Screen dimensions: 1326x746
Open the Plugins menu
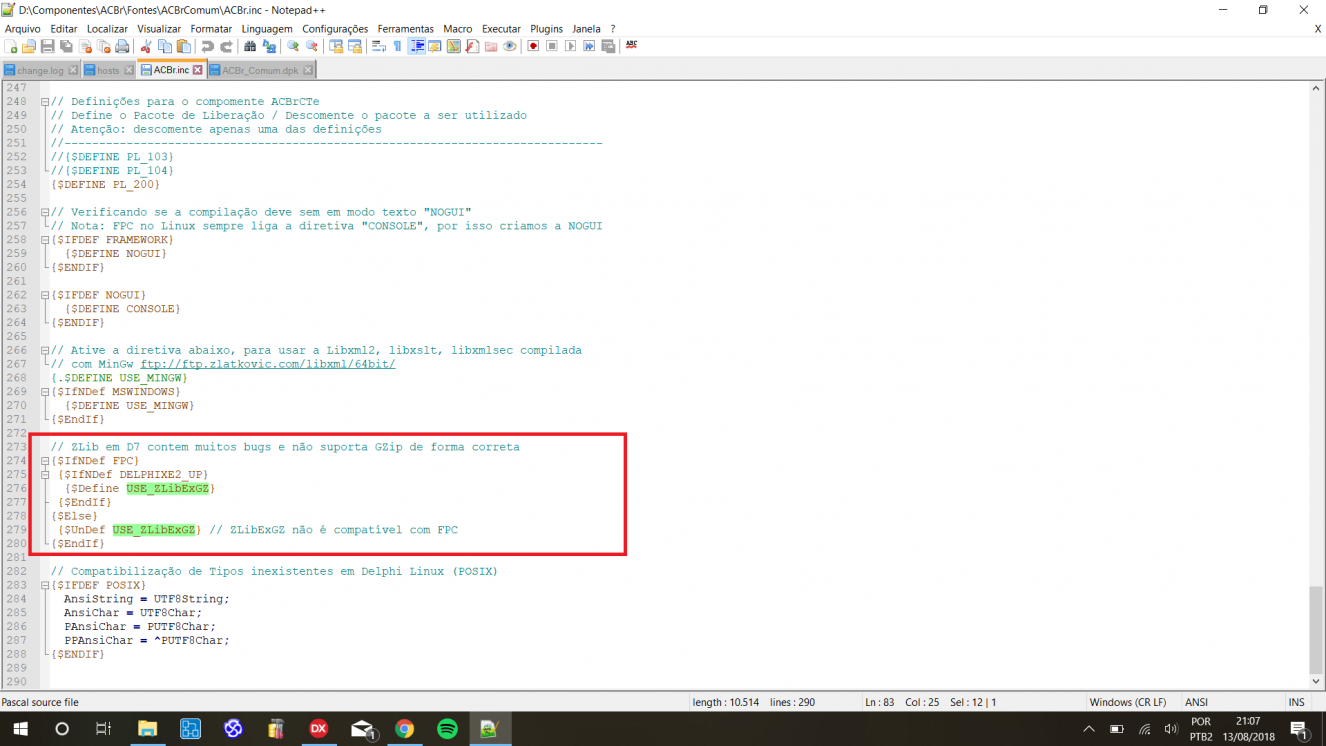(546, 29)
